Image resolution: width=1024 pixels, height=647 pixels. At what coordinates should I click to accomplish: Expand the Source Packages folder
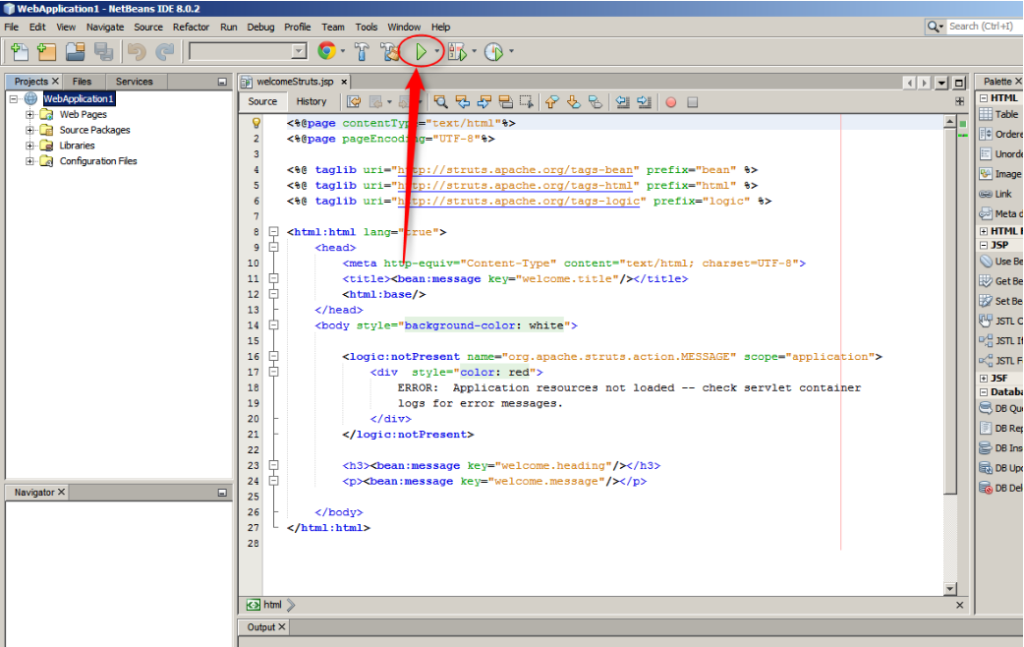tap(29, 130)
